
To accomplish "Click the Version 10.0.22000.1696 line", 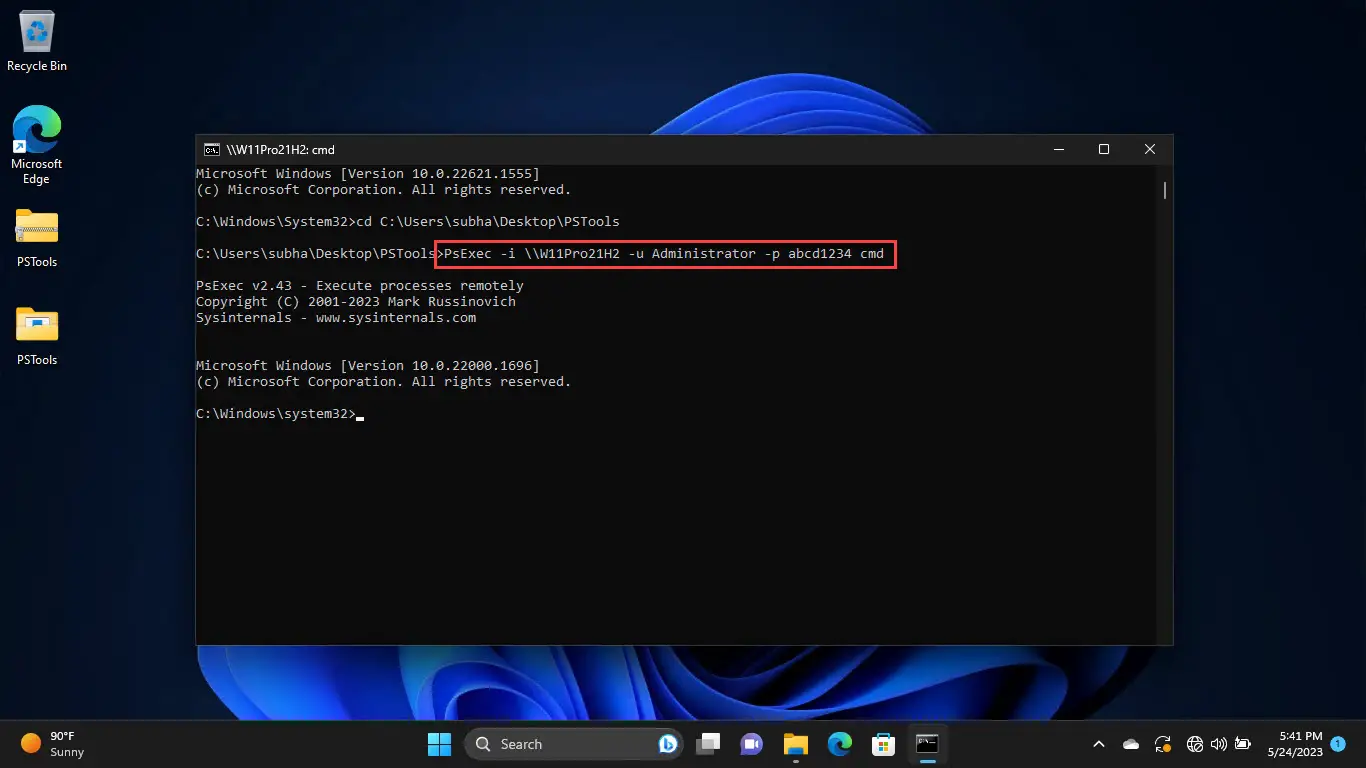I will tap(368, 366).
